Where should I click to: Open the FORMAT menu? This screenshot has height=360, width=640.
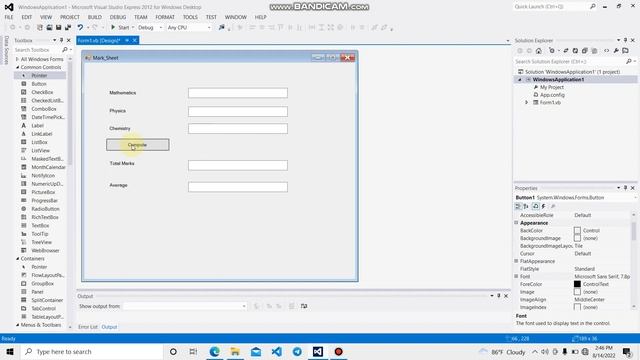(x=165, y=17)
